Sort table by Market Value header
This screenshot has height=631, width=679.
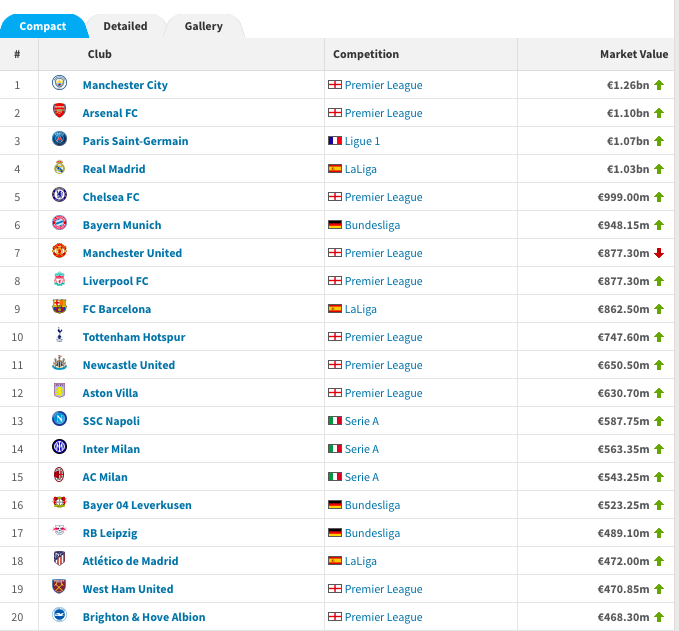pos(633,54)
